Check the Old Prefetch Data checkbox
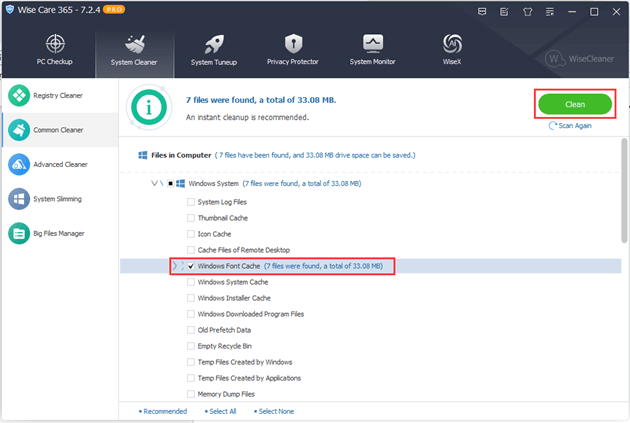630x423 pixels. click(191, 330)
